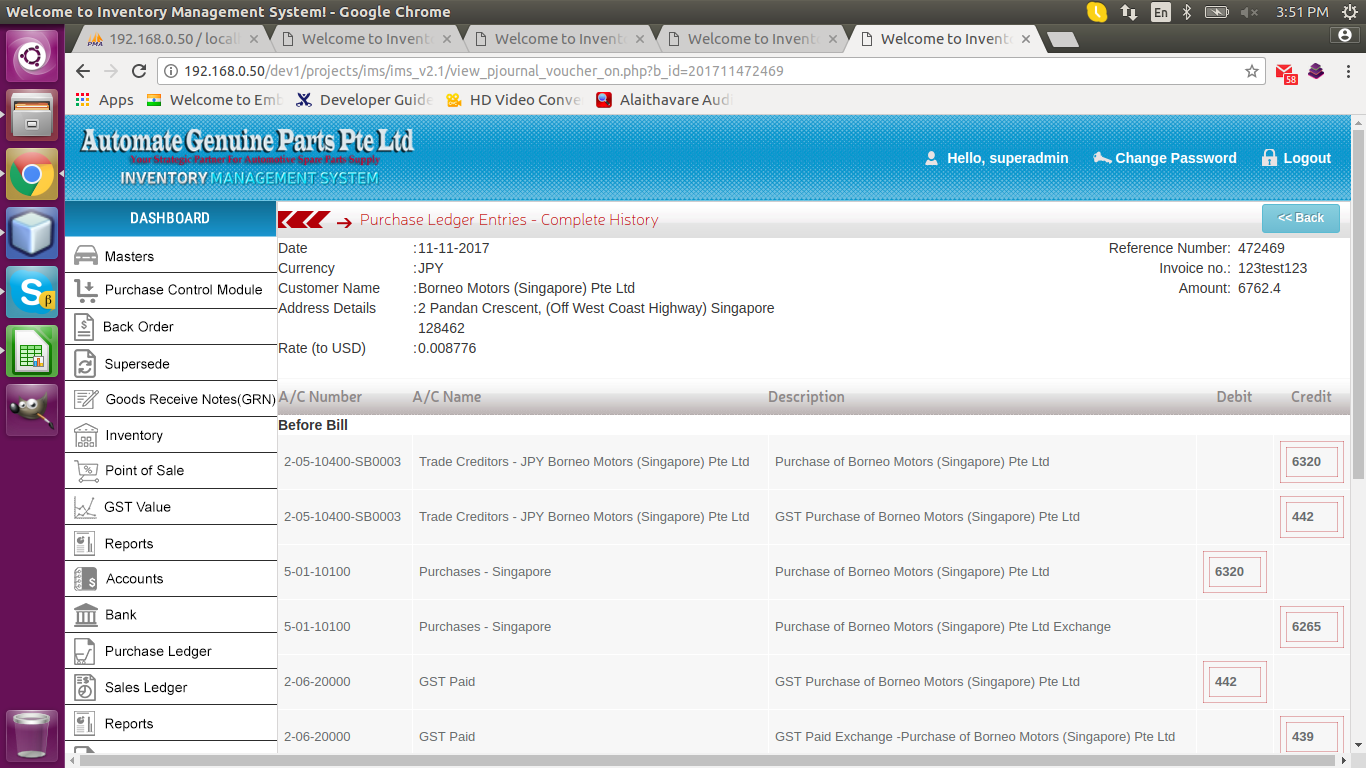Open the Ubuntu Dash search launcher
1366x768 pixels.
tap(32, 56)
